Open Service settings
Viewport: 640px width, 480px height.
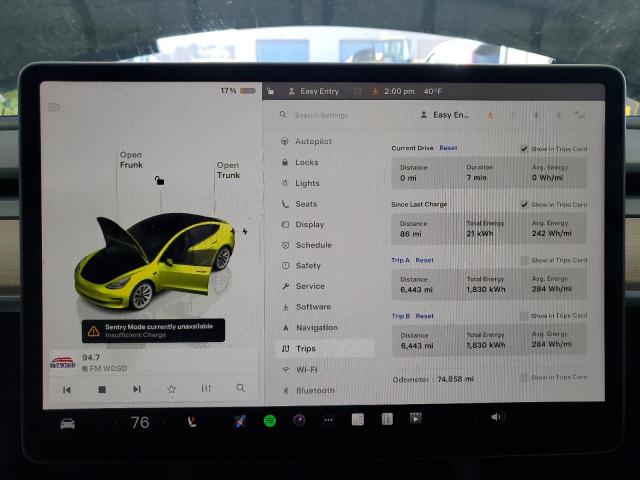pyautogui.click(x=304, y=286)
